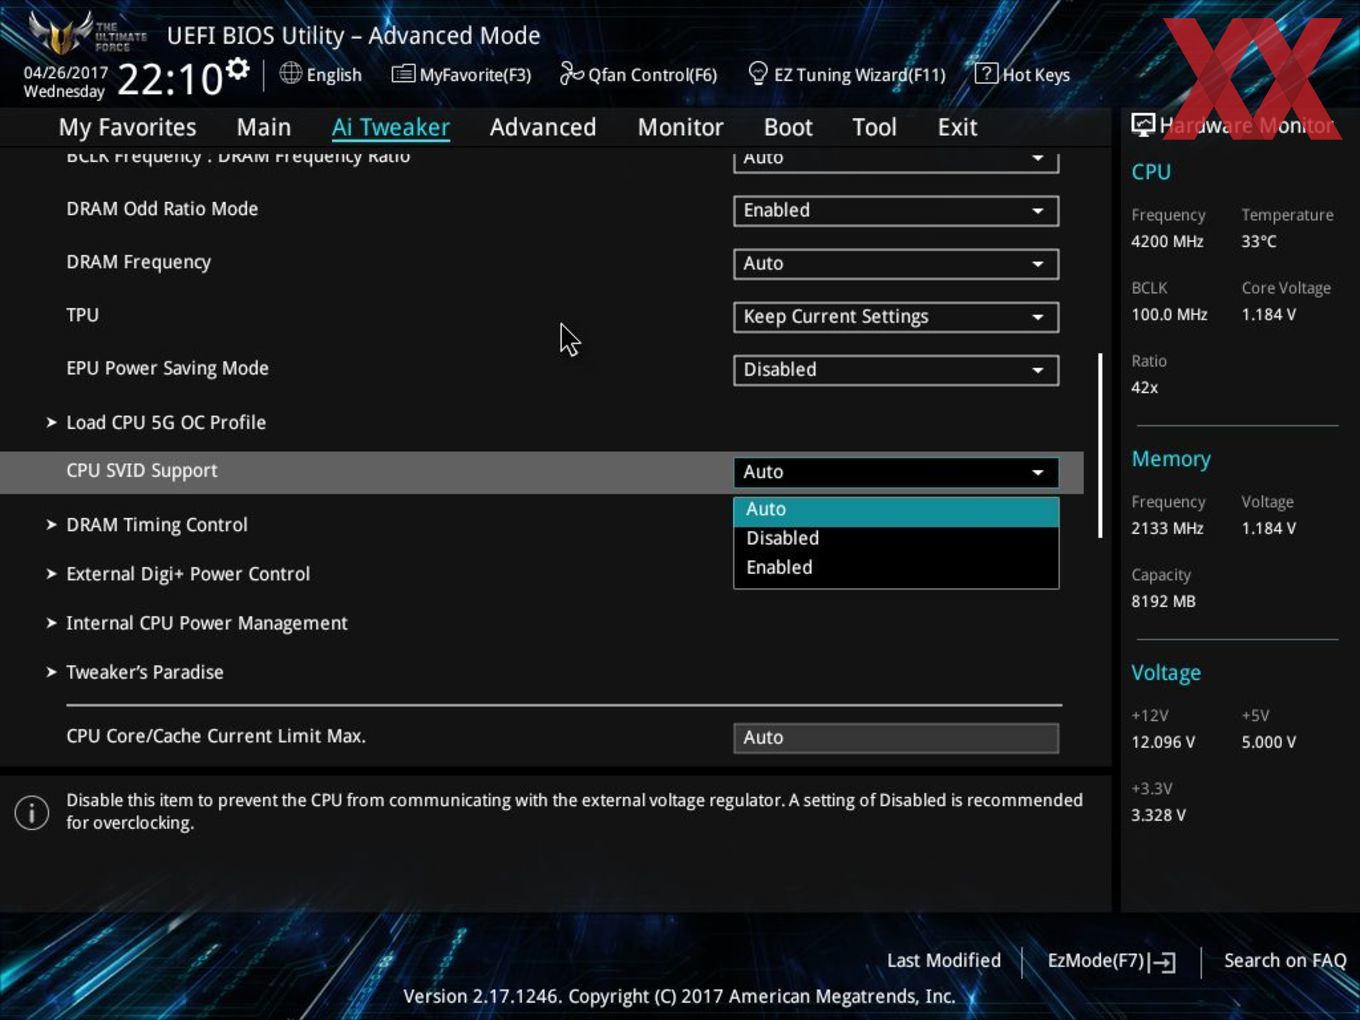Choose Enabled in the SVID options list
The image size is (1360, 1020).
(x=896, y=567)
